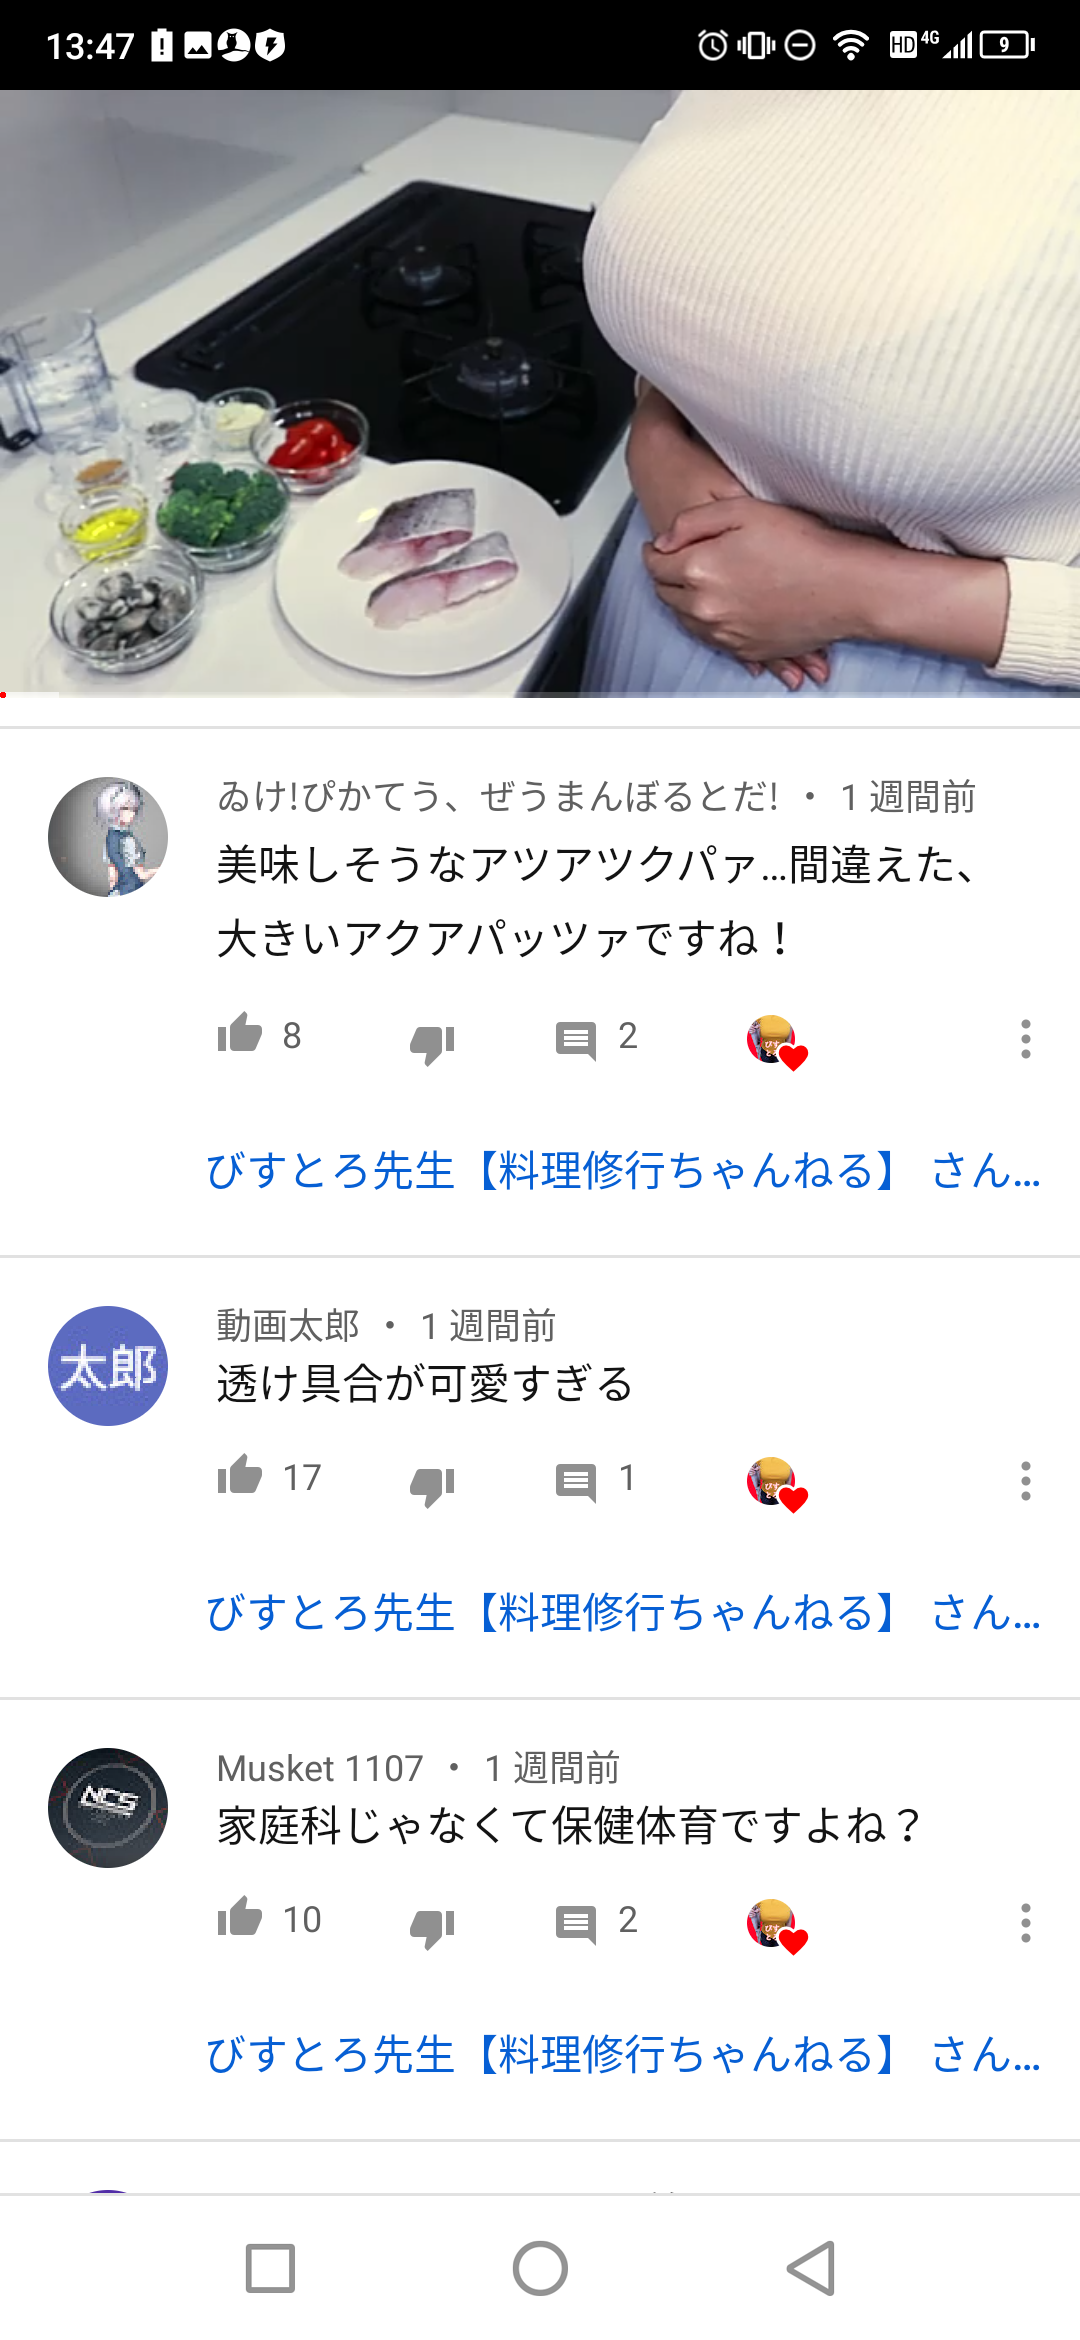Open replies icon on Musket 1107's comment
This screenshot has height=2340, width=1080.
point(576,1924)
